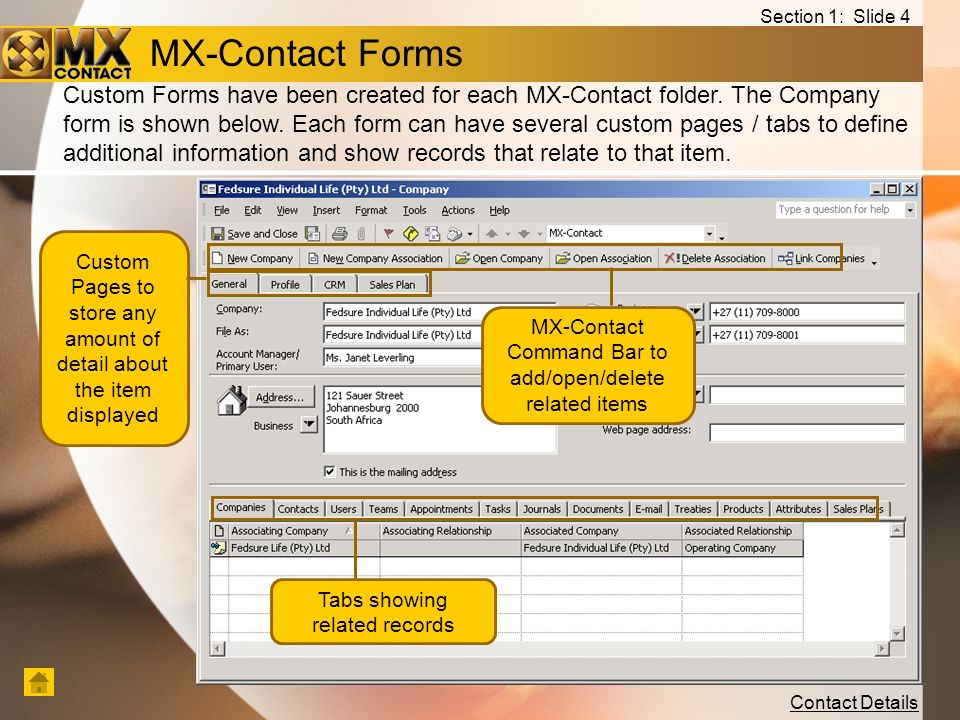
Task: Select the Treaties related-records tab
Action: click(x=693, y=509)
